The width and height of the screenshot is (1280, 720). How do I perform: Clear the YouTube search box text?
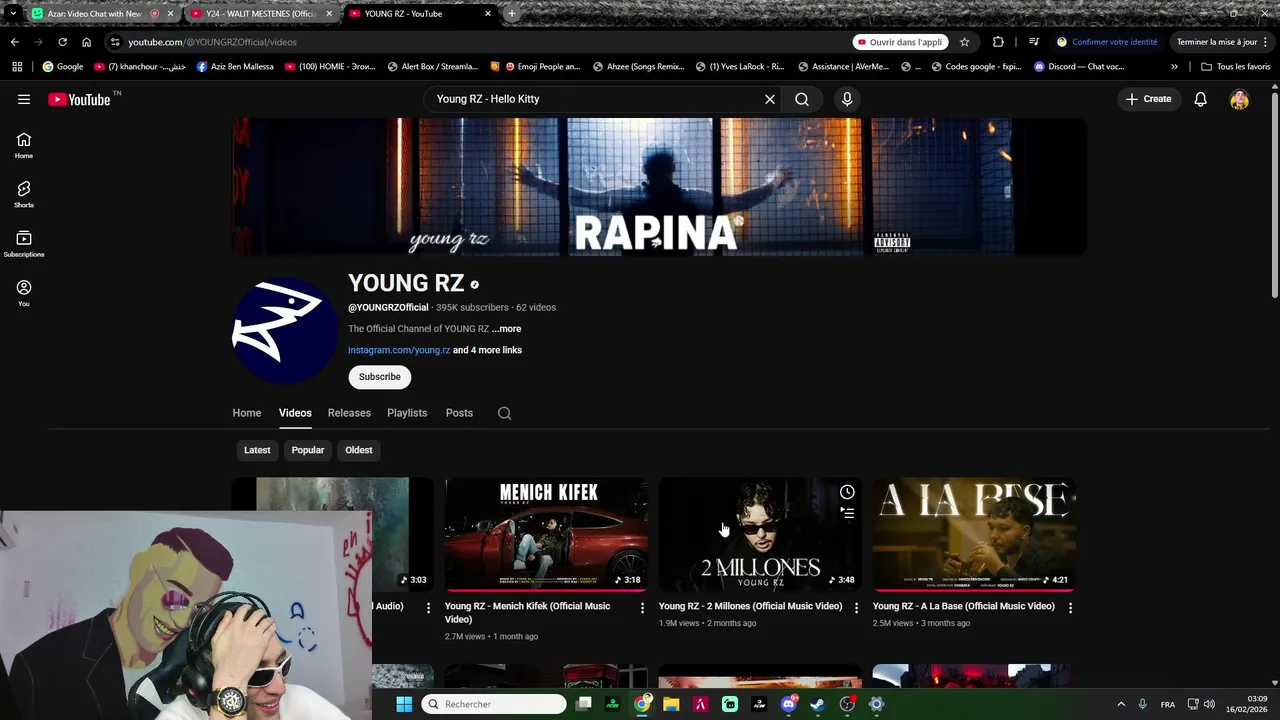point(770,99)
